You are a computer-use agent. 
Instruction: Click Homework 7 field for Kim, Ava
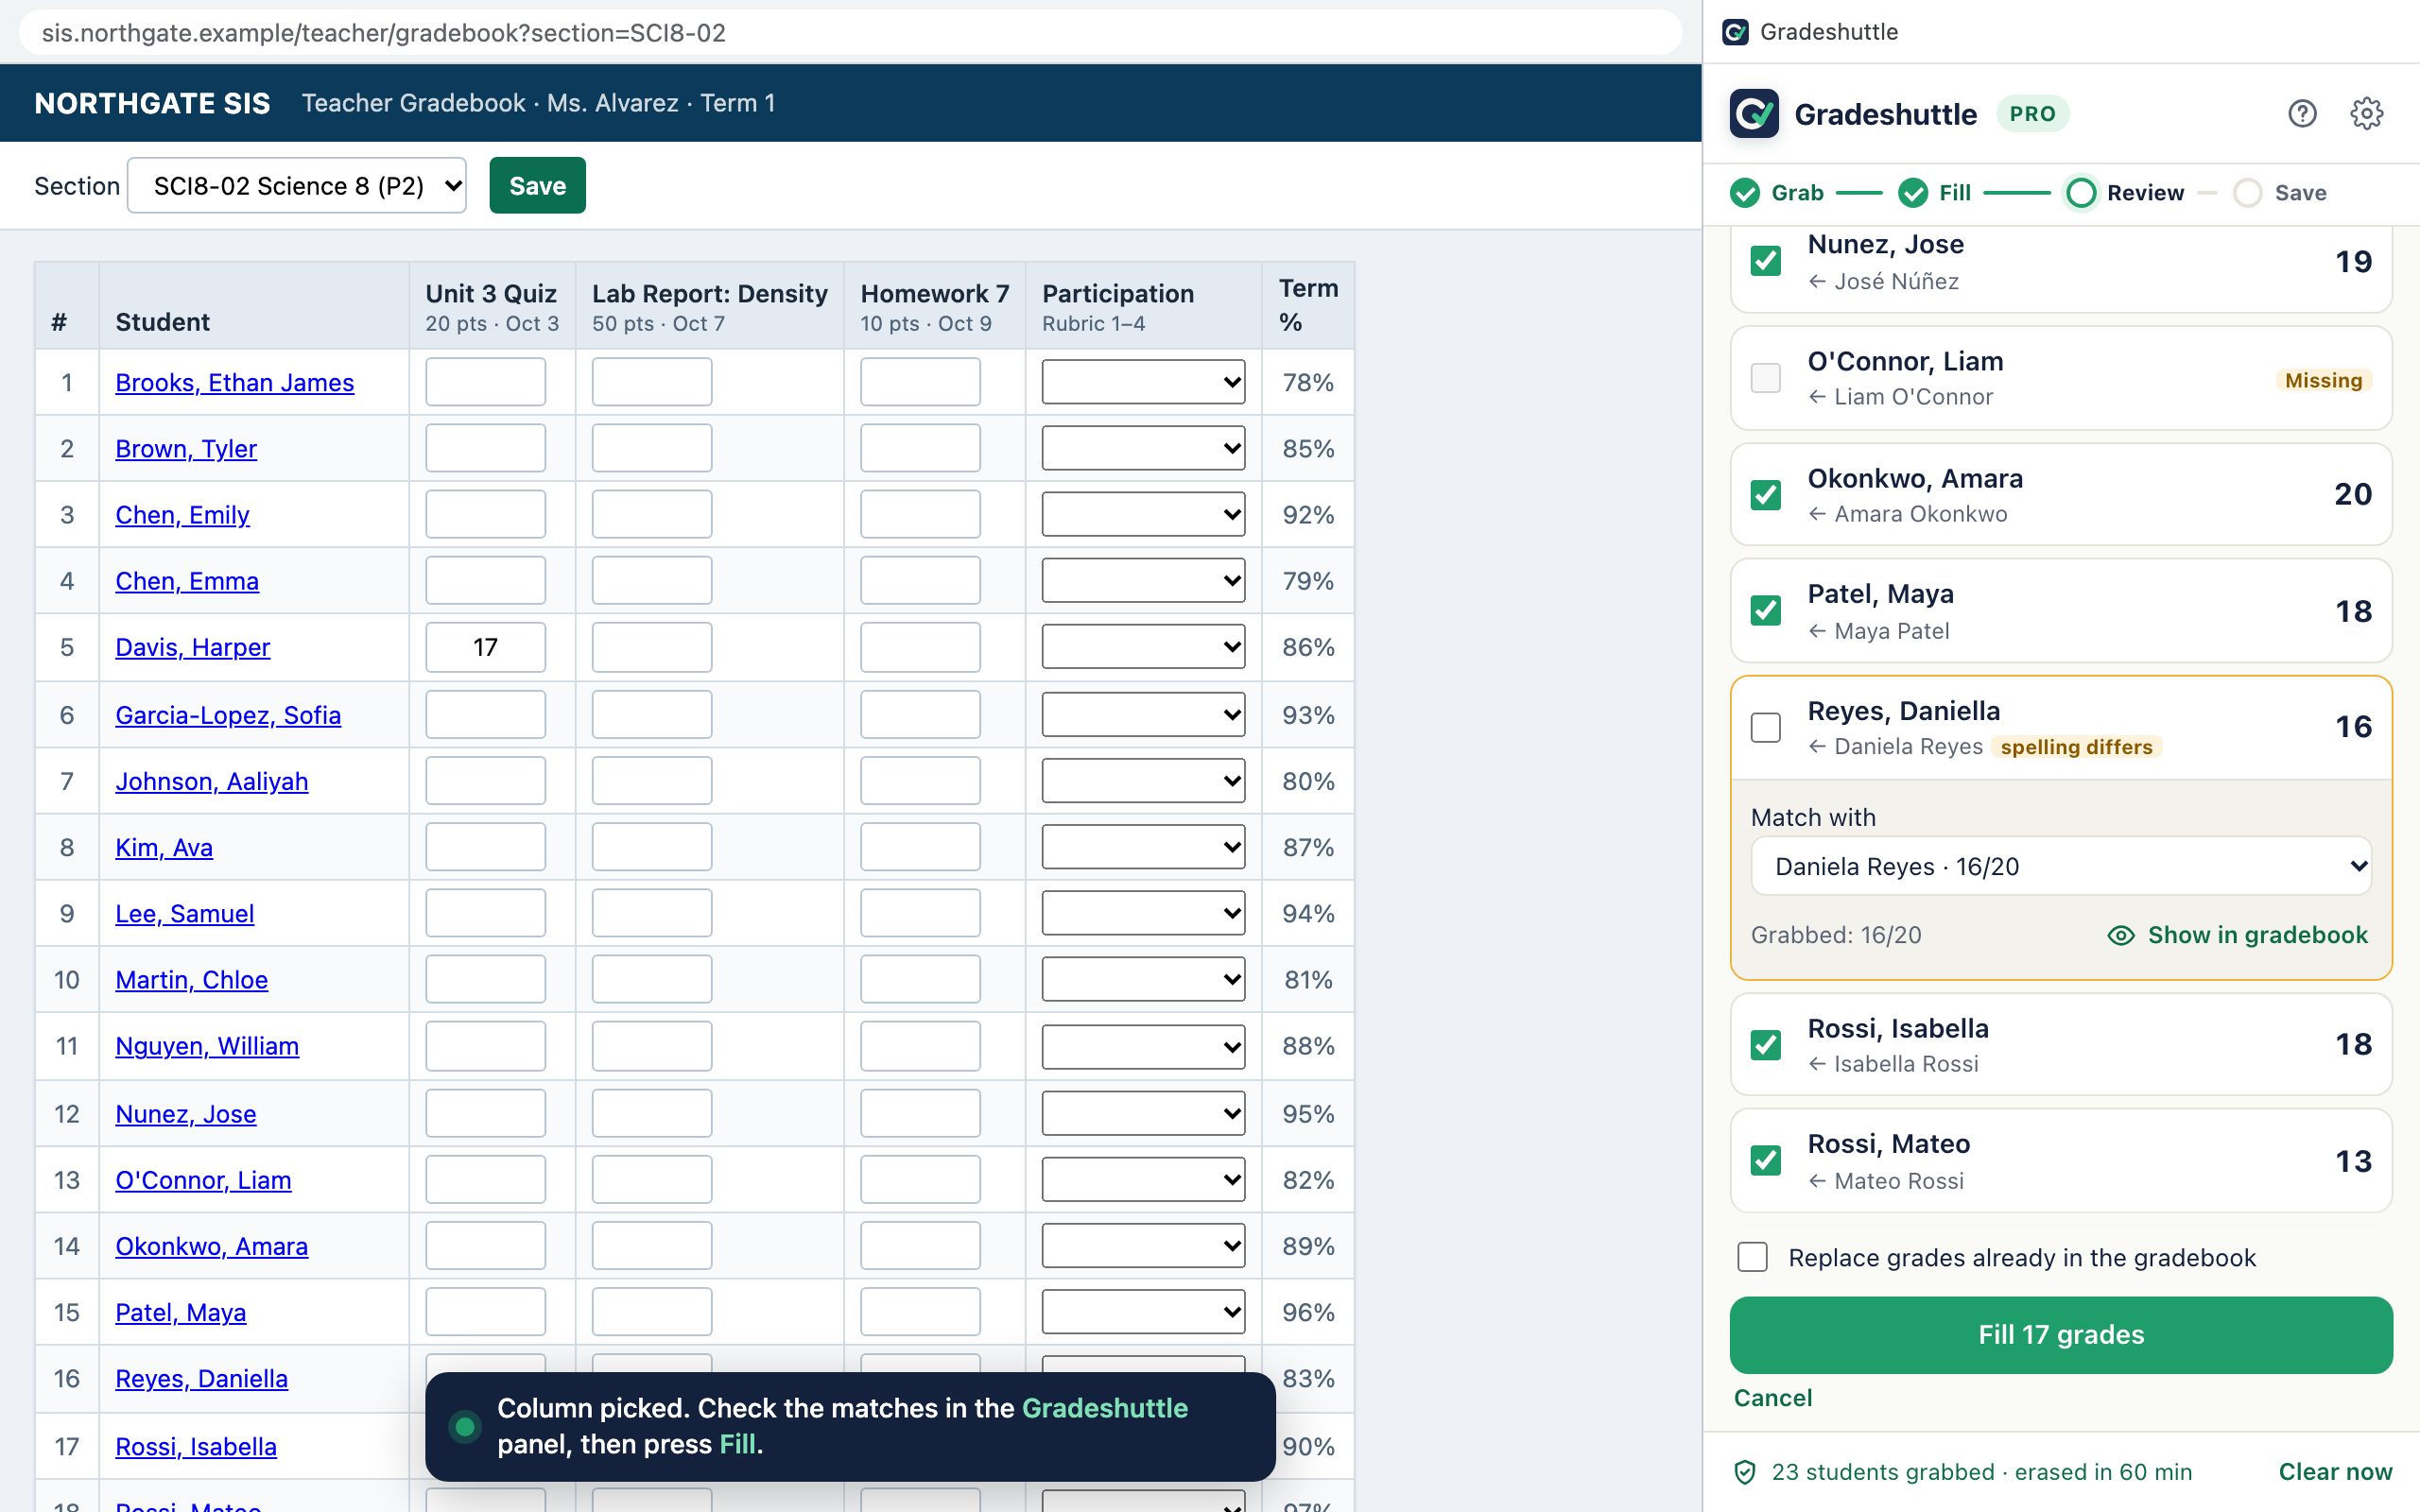coord(920,847)
